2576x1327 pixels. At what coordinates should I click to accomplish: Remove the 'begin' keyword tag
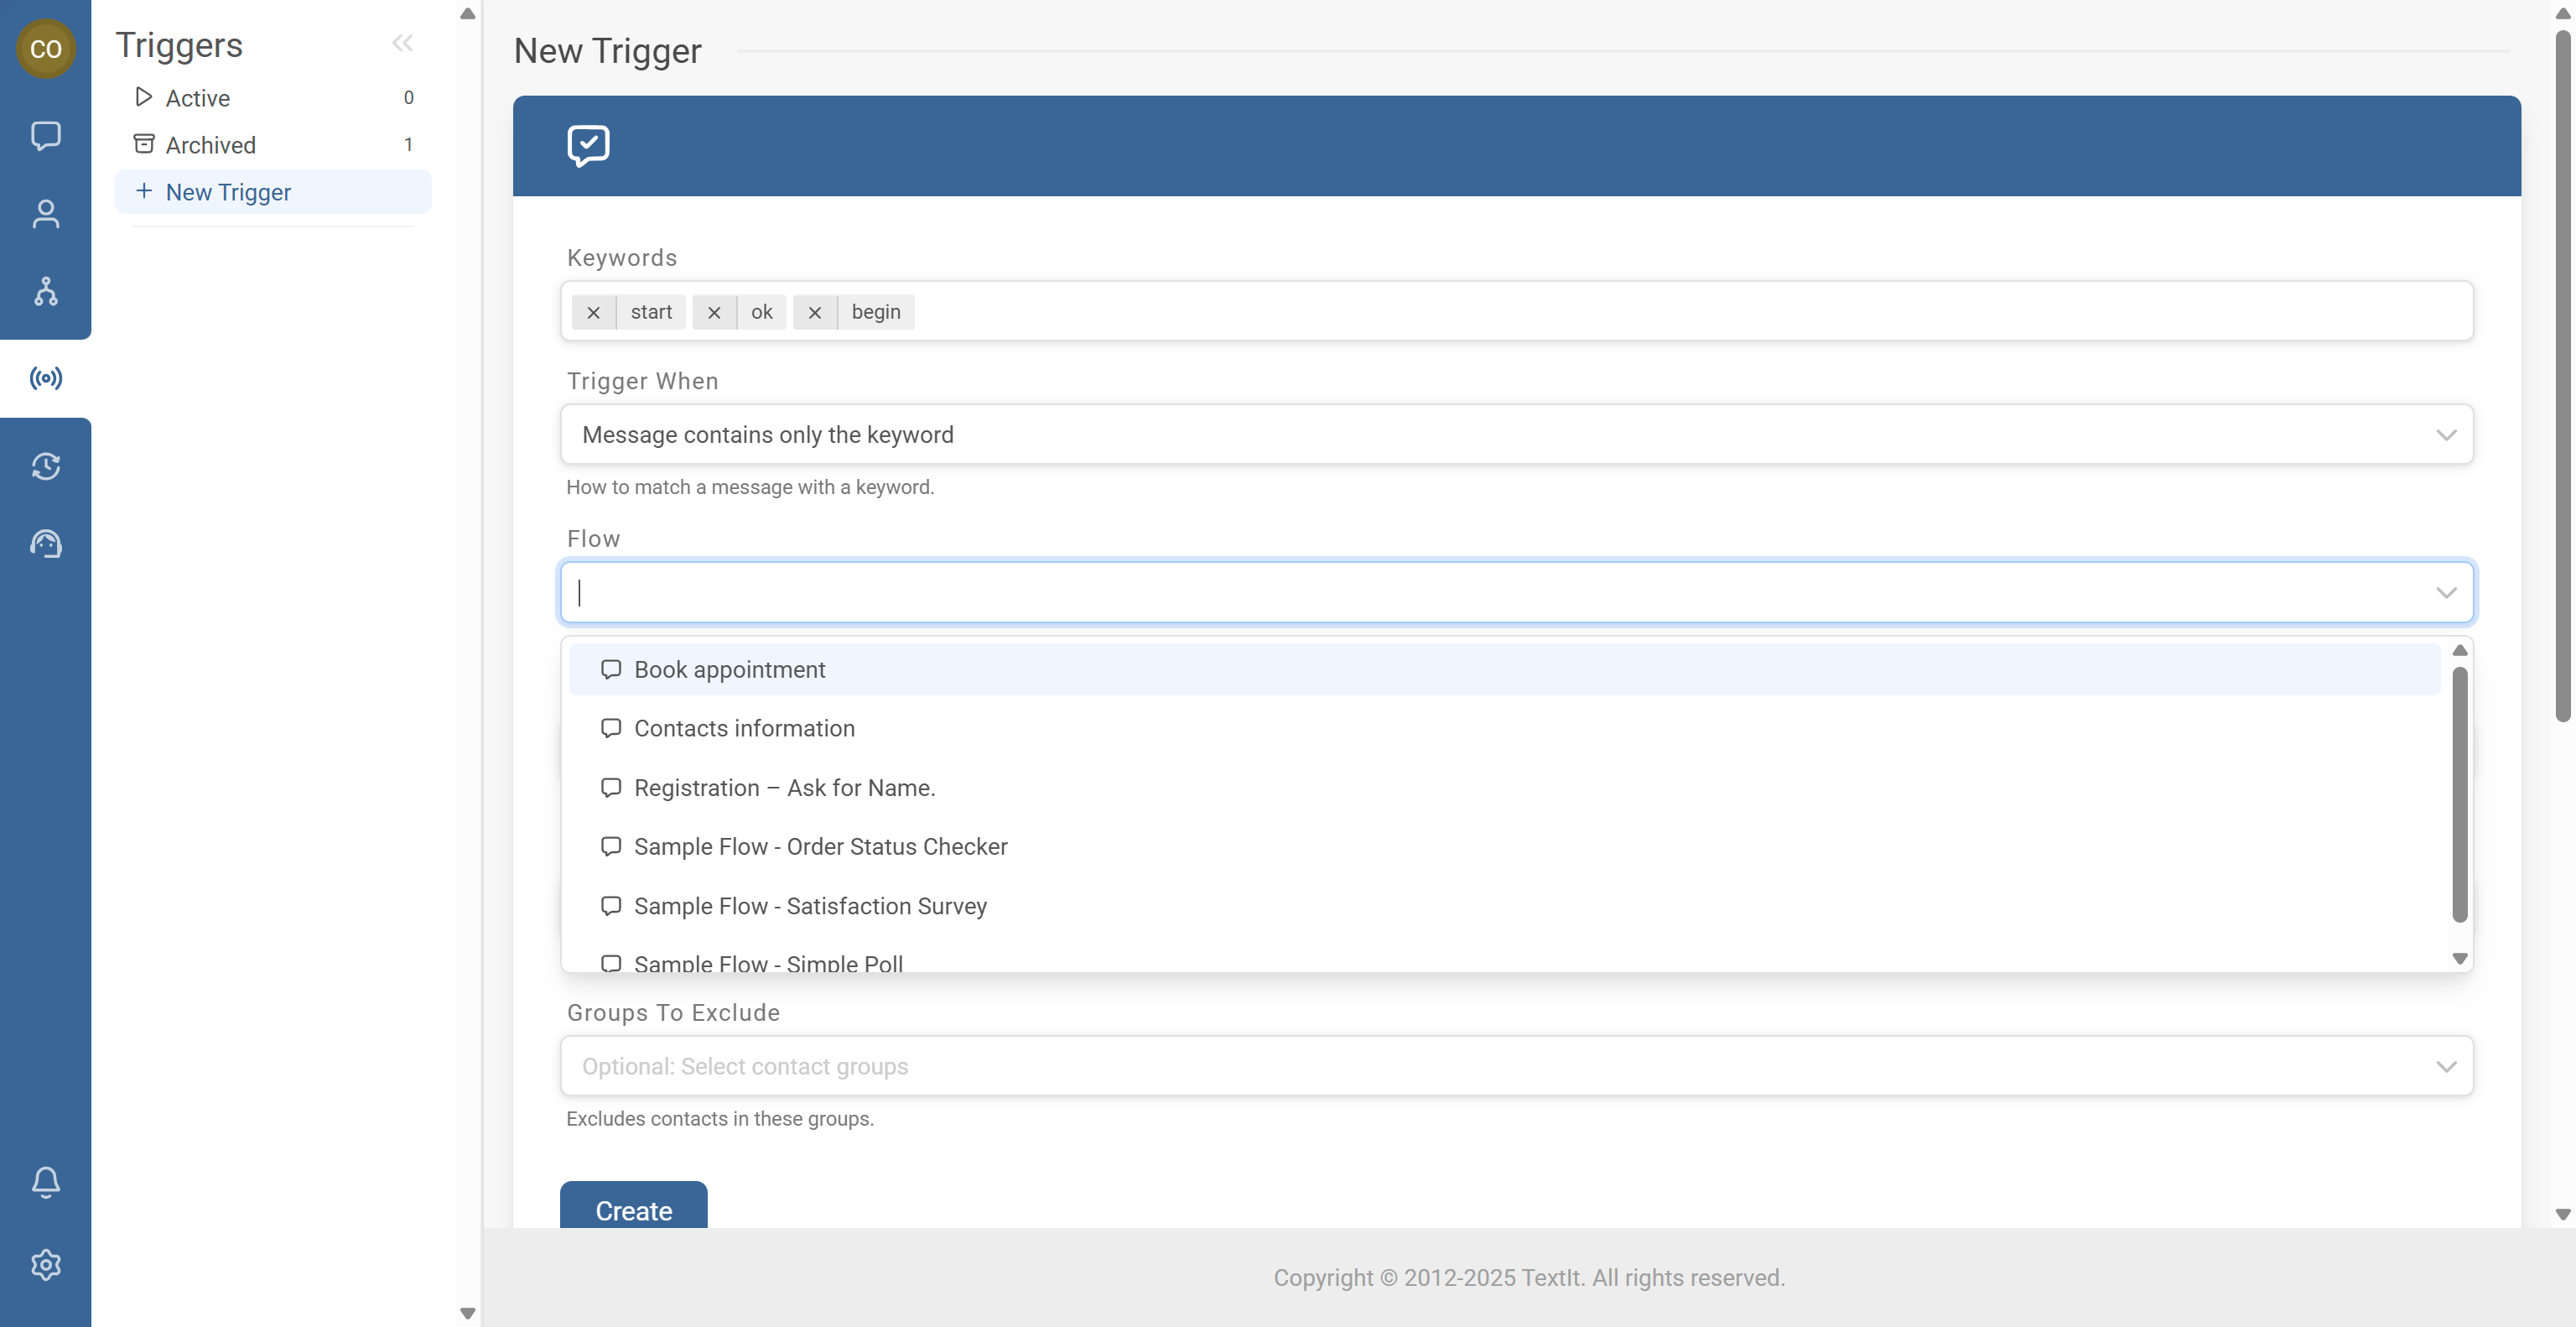tap(815, 312)
